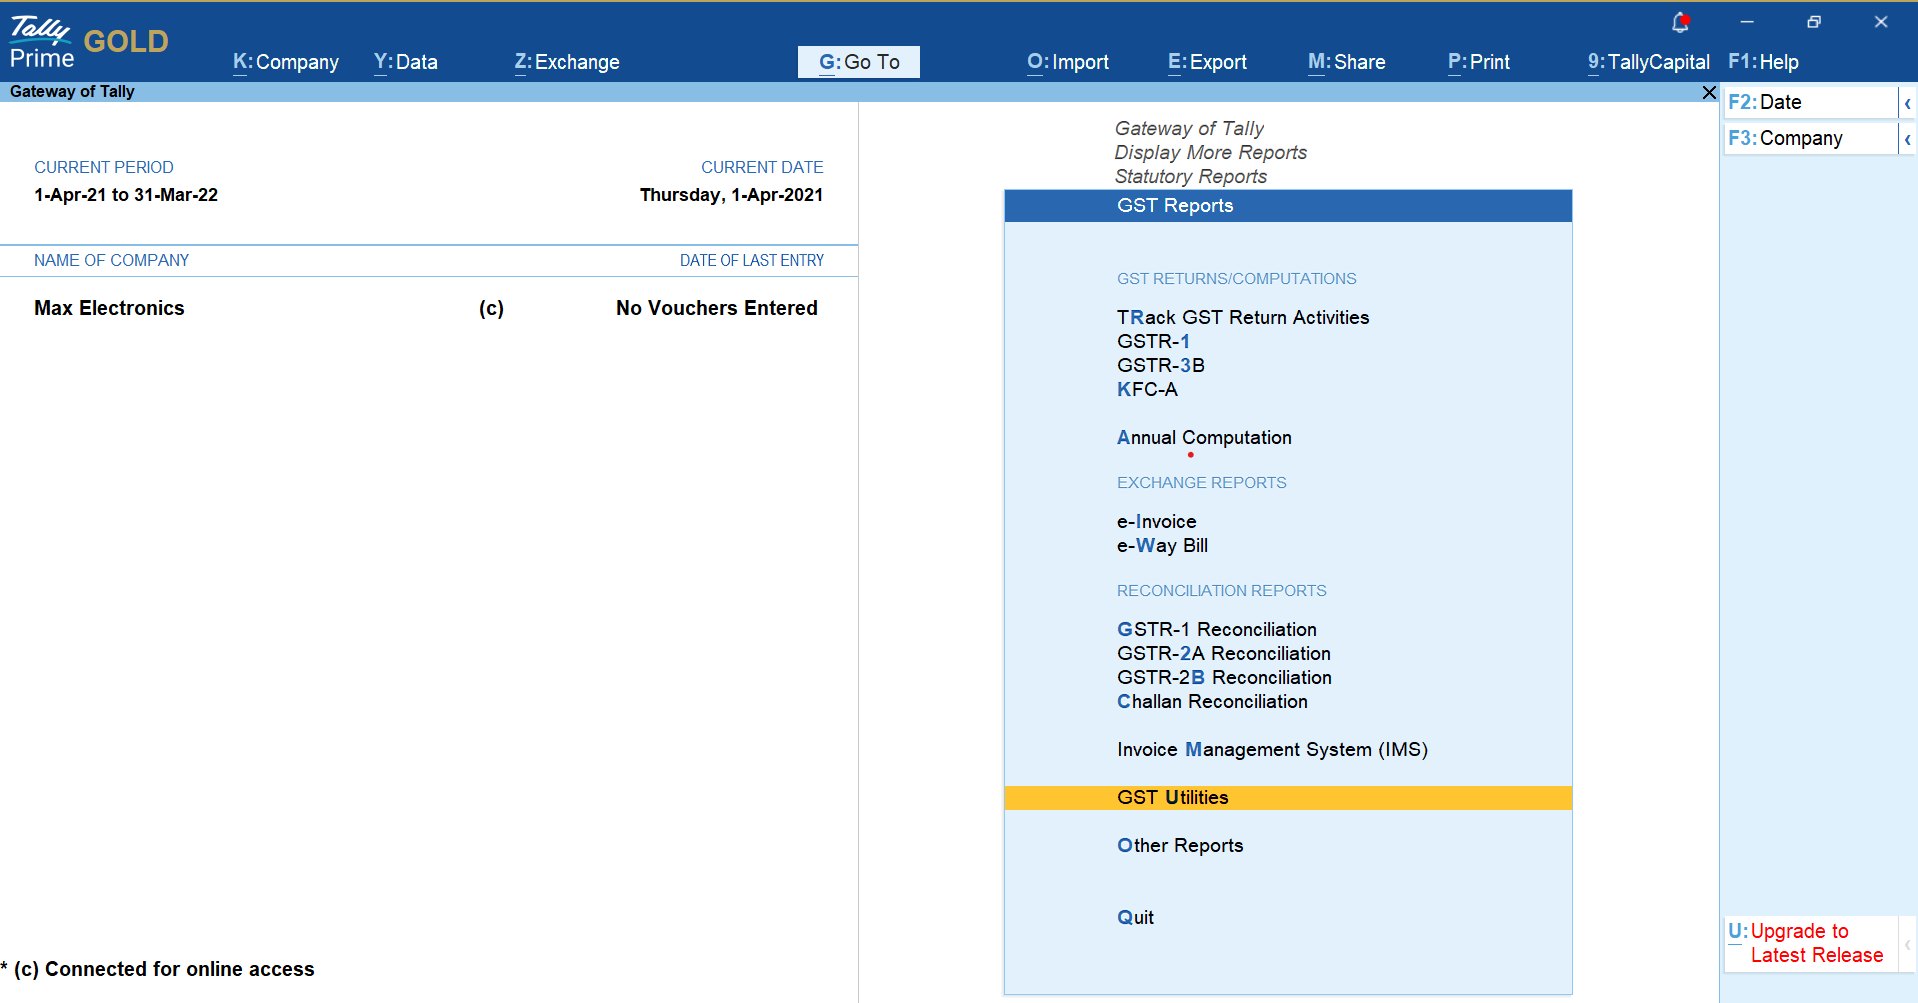The image size is (1918, 1003).
Task: Open the Go To search bar
Action: pyautogui.click(x=858, y=62)
